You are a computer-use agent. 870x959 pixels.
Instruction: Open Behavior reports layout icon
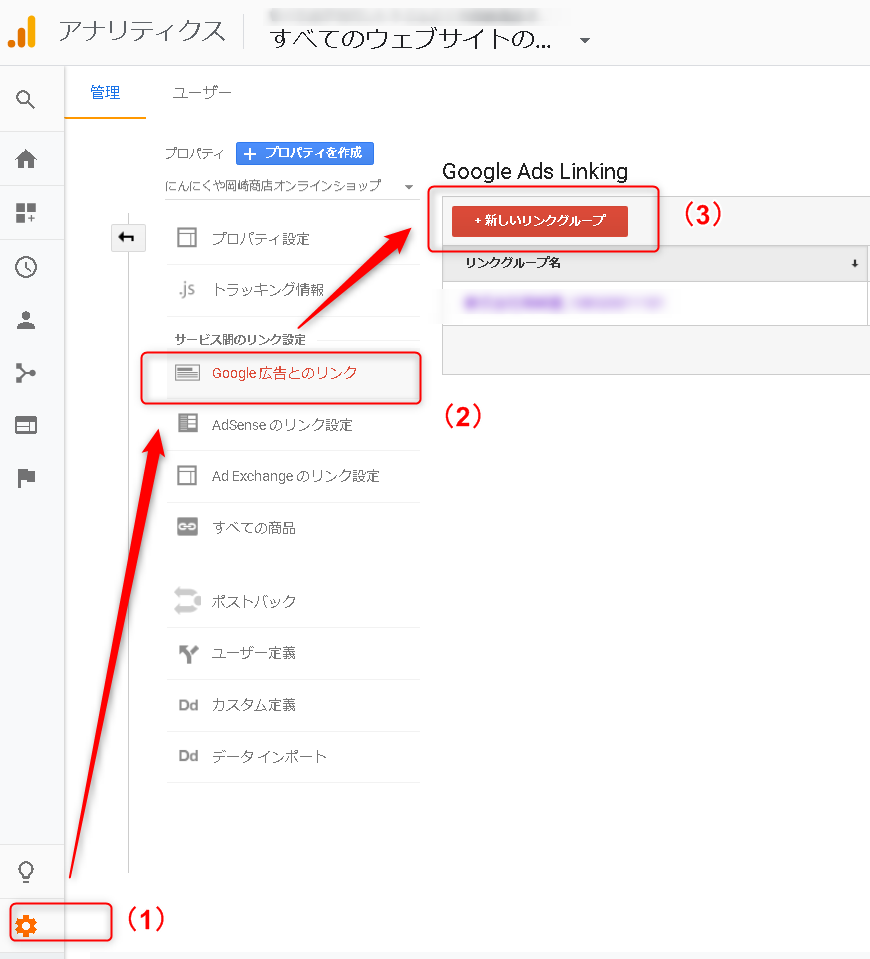[x=26, y=425]
